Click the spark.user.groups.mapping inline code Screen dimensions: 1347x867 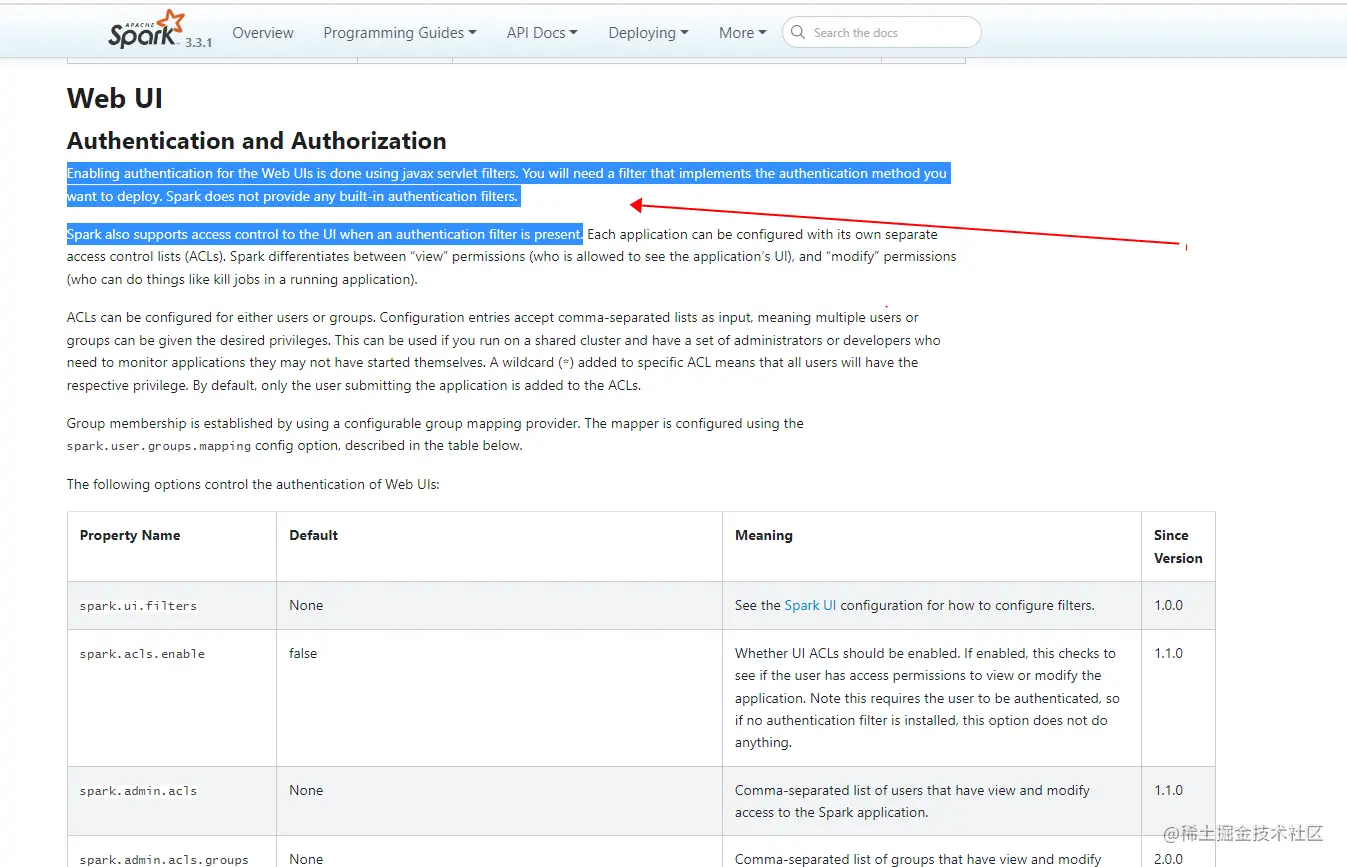[159, 446]
